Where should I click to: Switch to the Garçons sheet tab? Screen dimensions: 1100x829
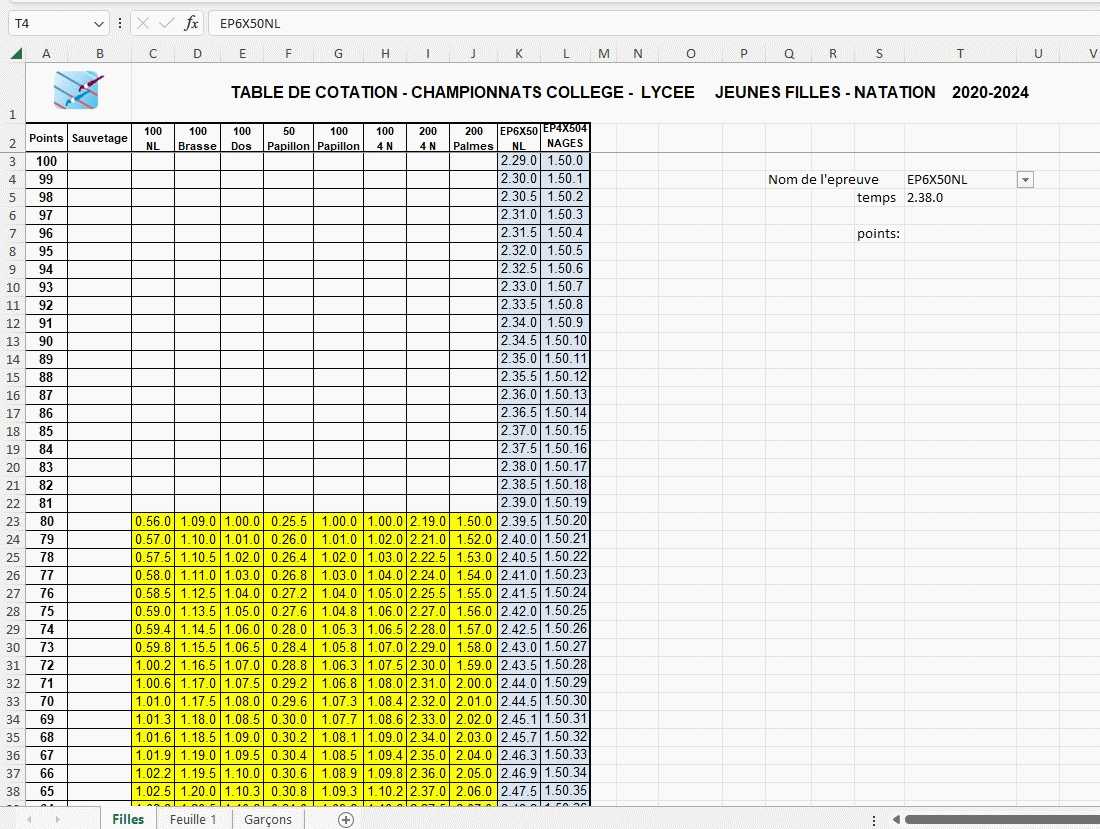pyautogui.click(x=267, y=819)
